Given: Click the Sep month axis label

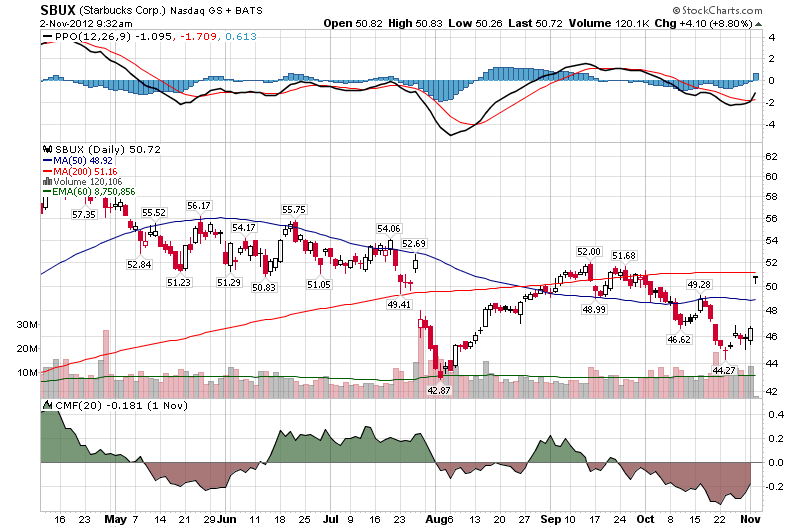Looking at the screenshot, I should [x=551, y=519].
